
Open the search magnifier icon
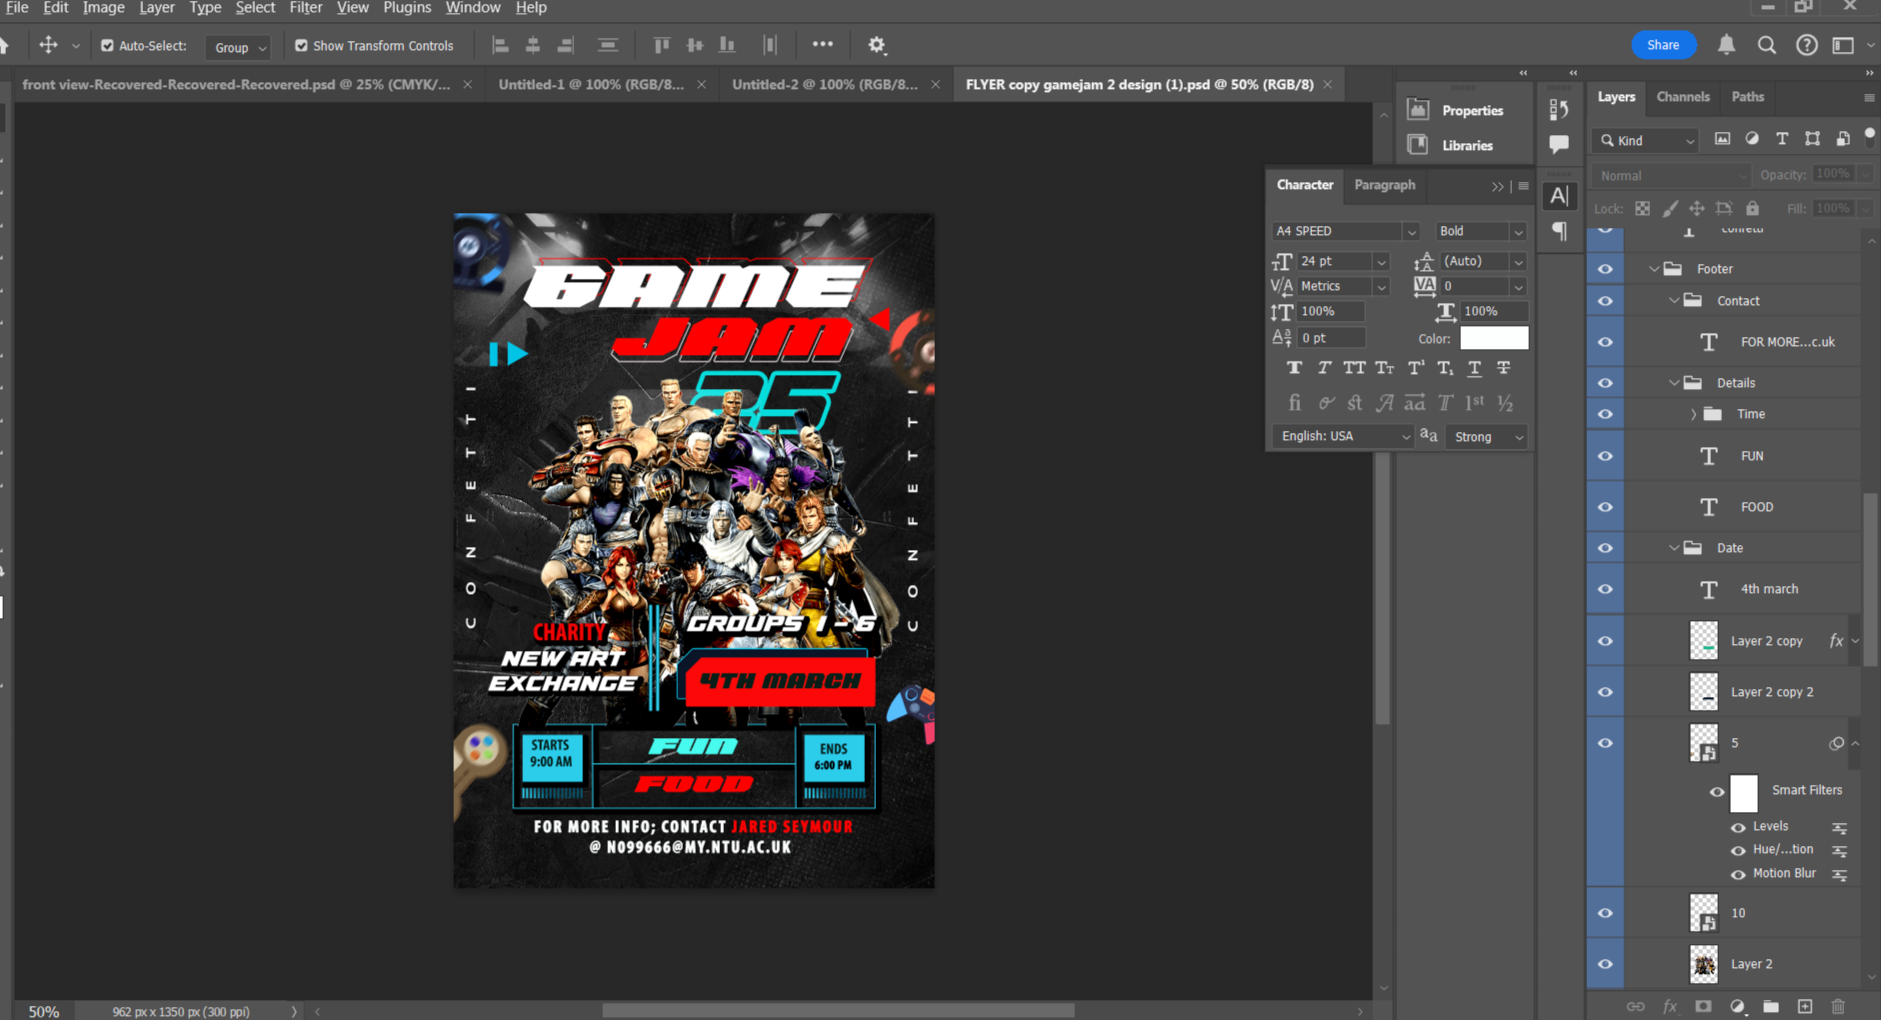(1767, 45)
